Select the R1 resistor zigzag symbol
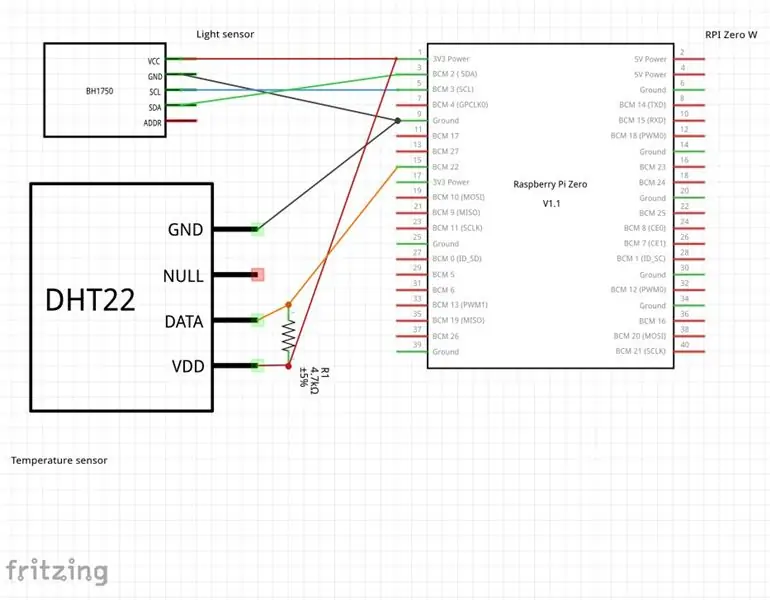Viewport: 770px width, 600px height. [289, 335]
